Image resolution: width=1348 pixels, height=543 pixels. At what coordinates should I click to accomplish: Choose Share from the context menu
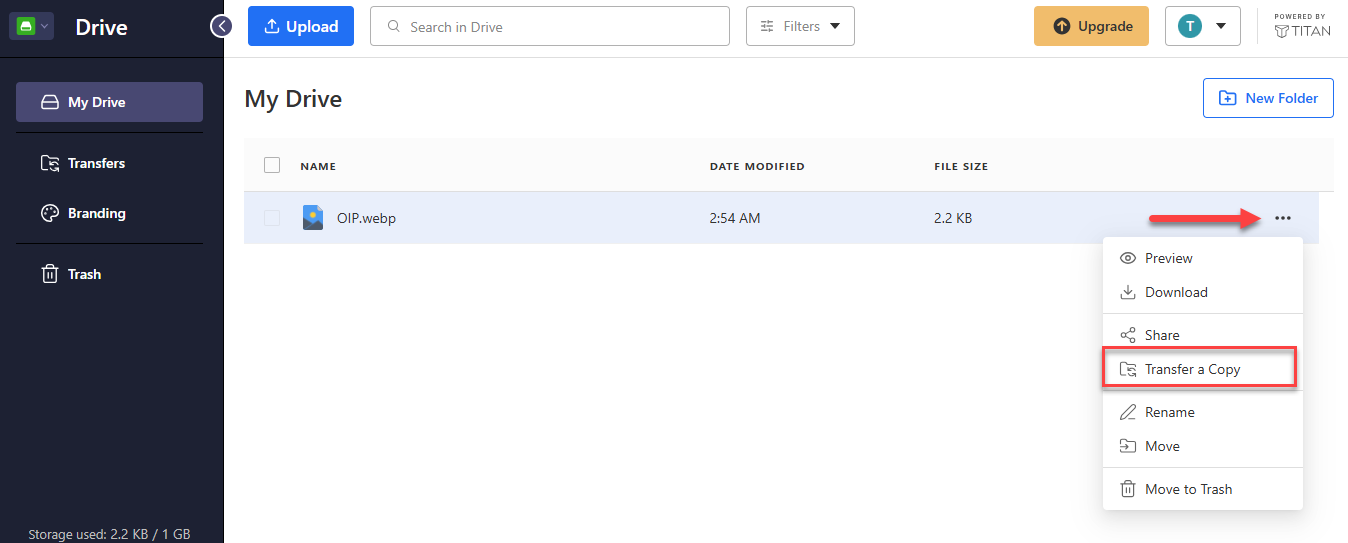(1203, 335)
